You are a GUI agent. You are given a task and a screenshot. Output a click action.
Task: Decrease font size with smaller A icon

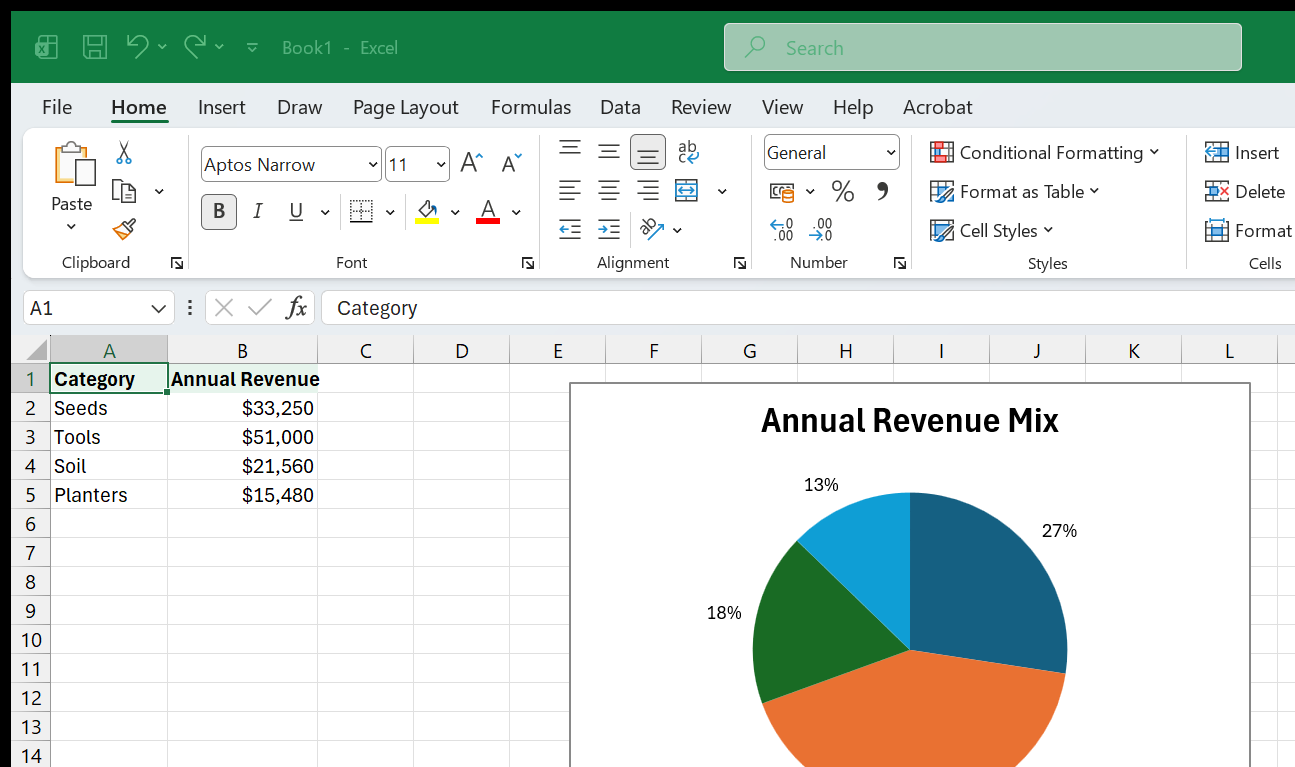click(512, 164)
